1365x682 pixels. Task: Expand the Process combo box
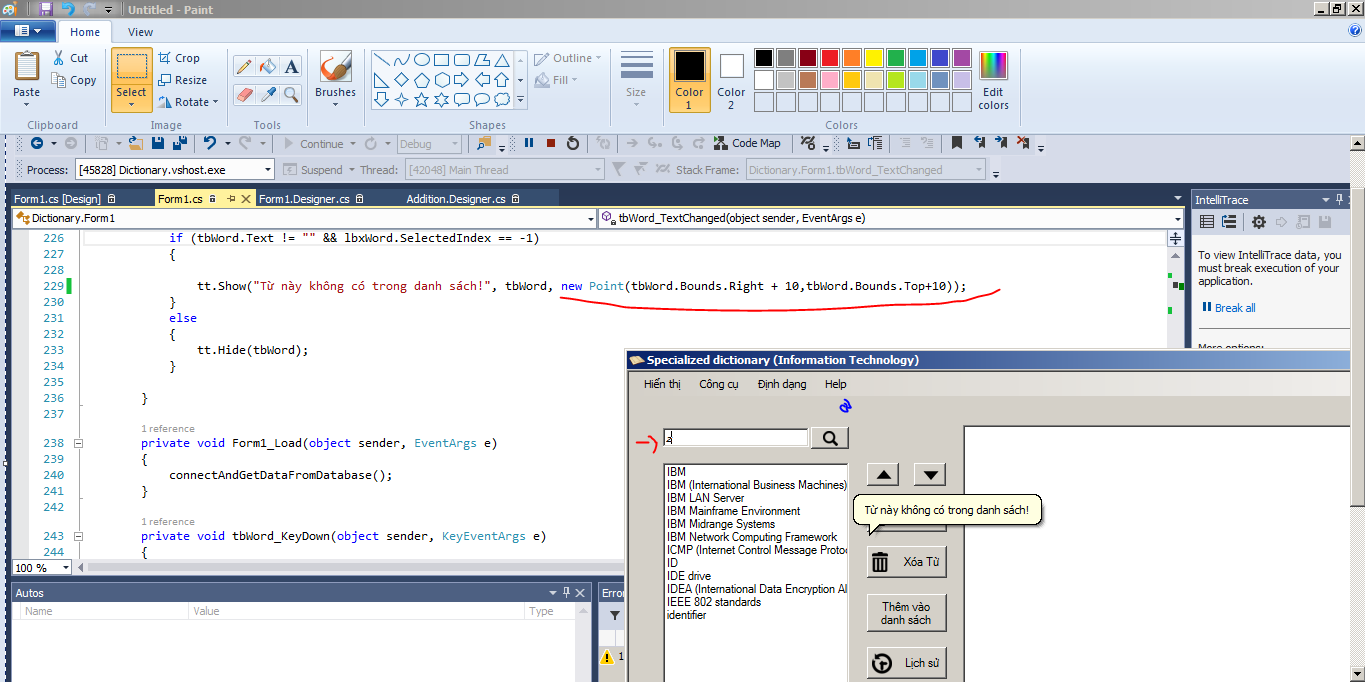(267, 170)
